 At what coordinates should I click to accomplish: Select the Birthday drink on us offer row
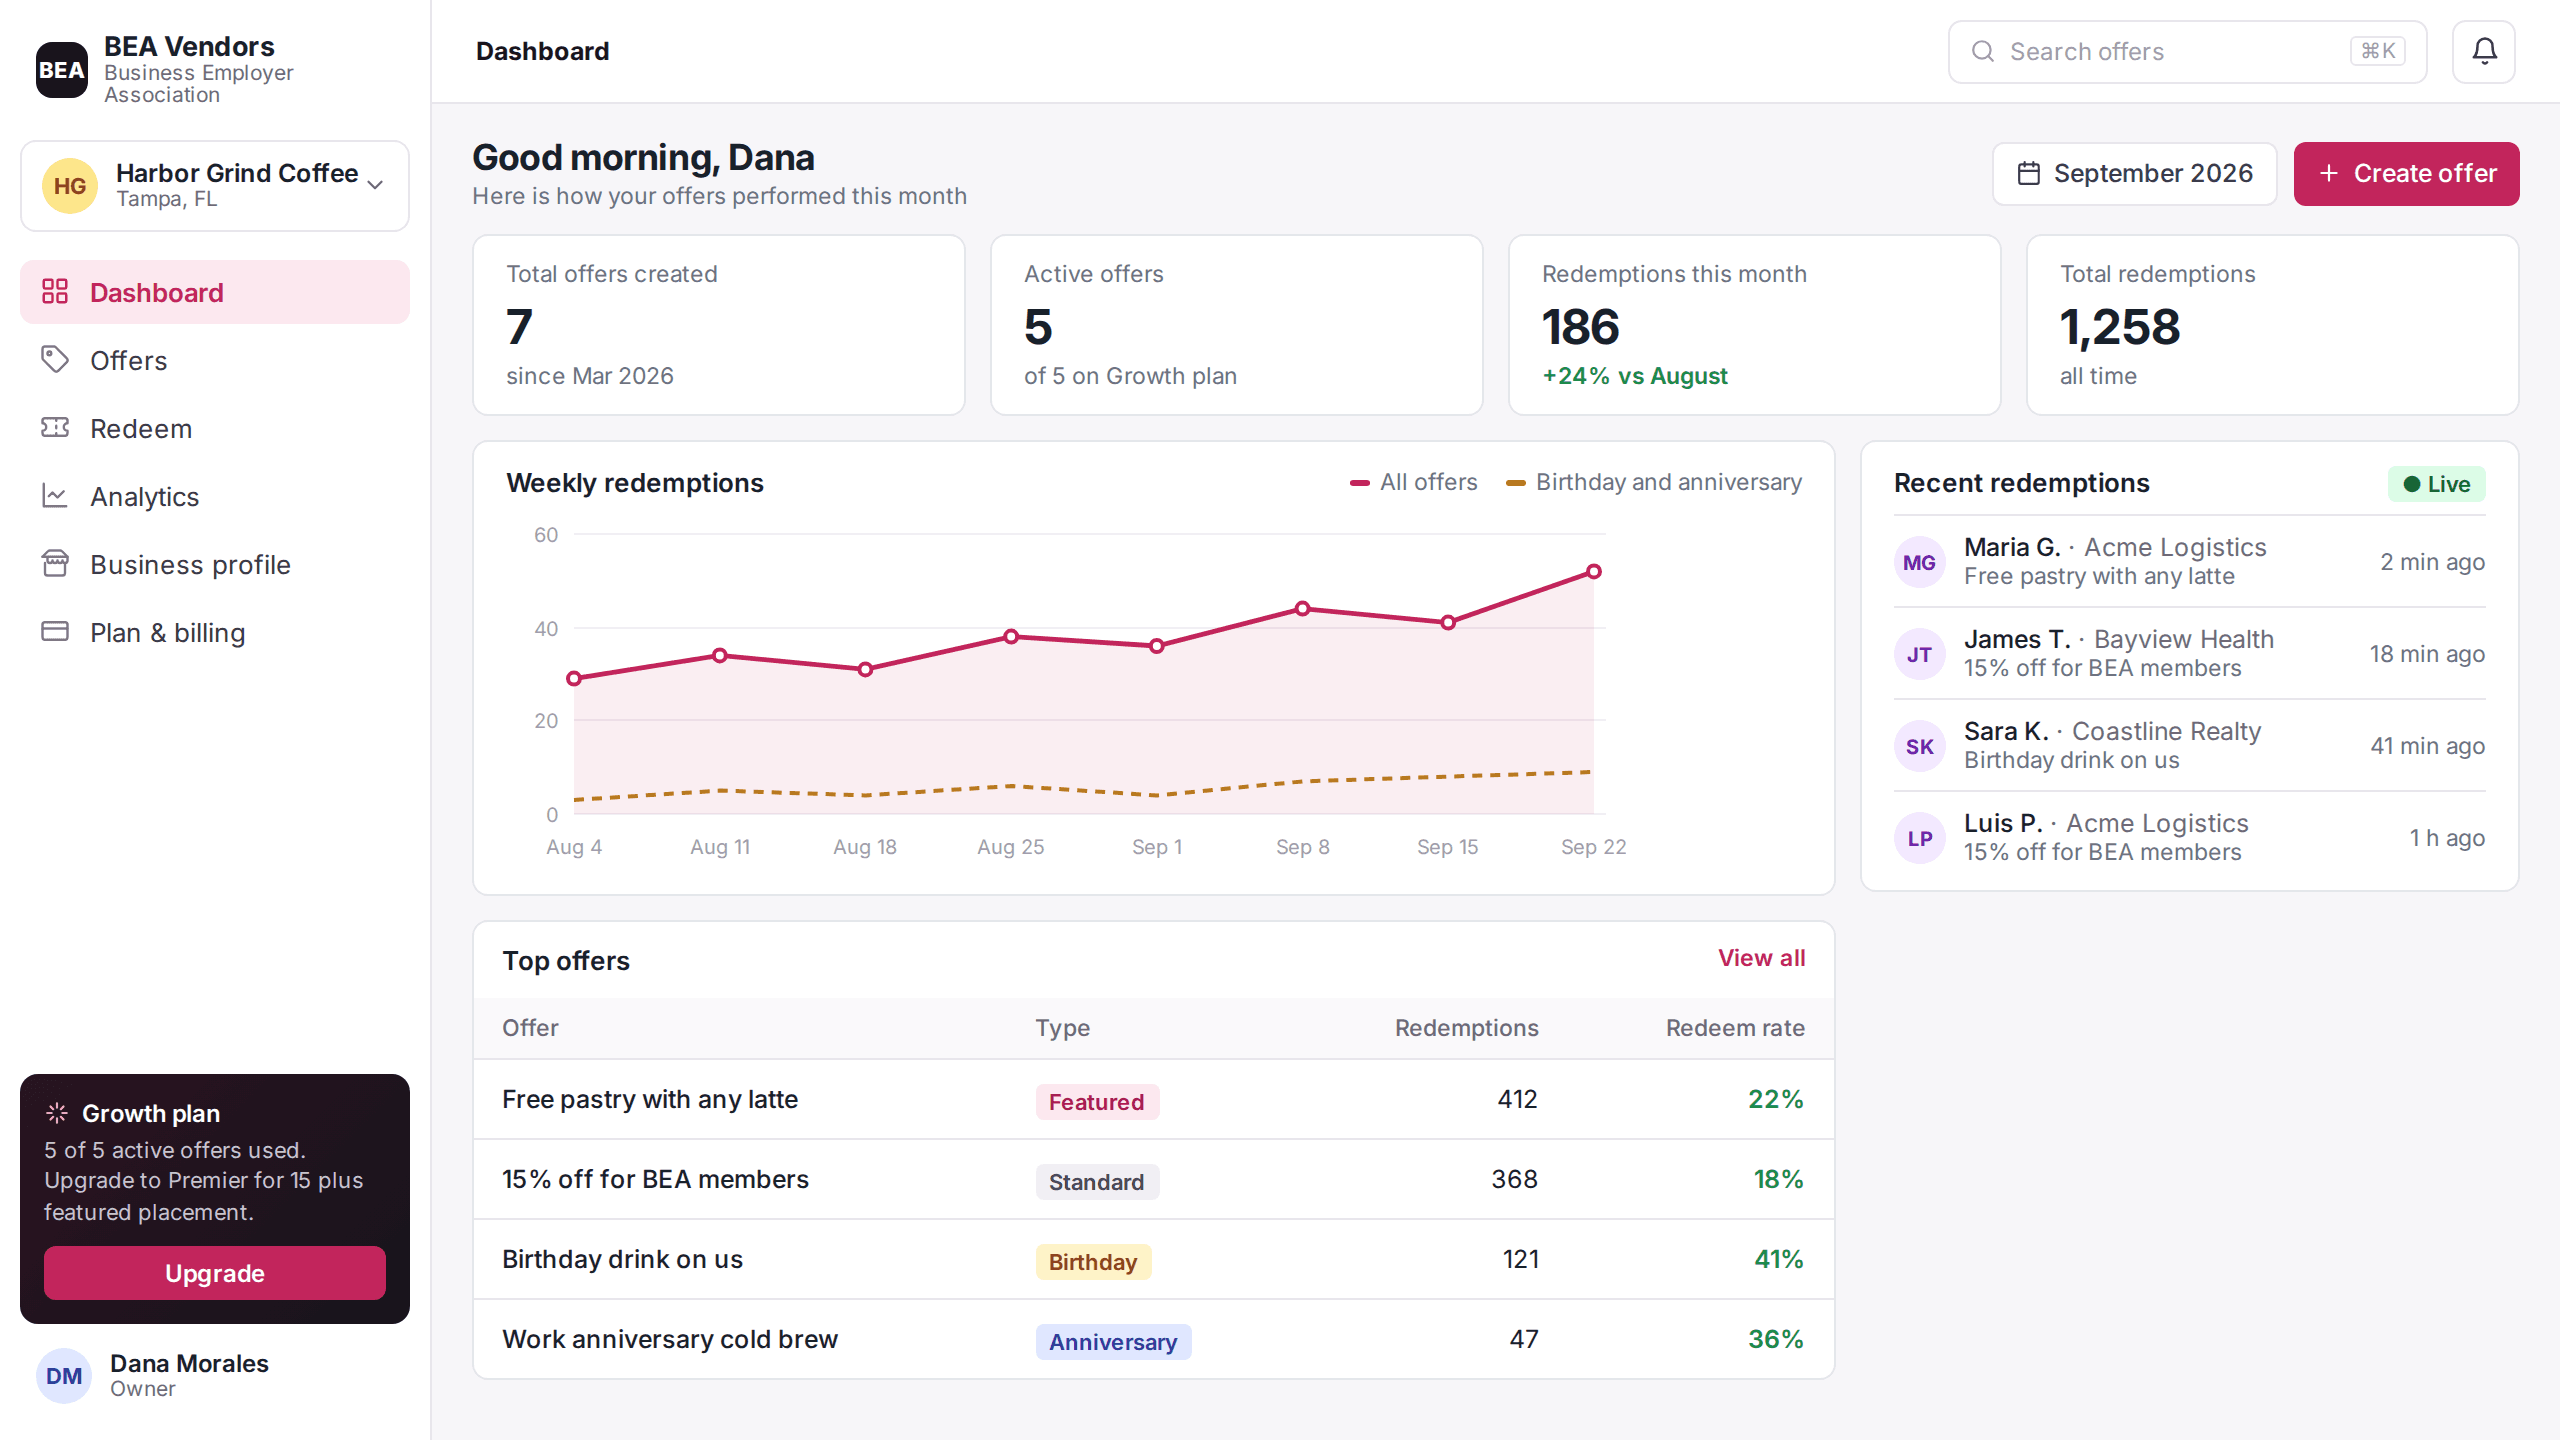1154,1259
